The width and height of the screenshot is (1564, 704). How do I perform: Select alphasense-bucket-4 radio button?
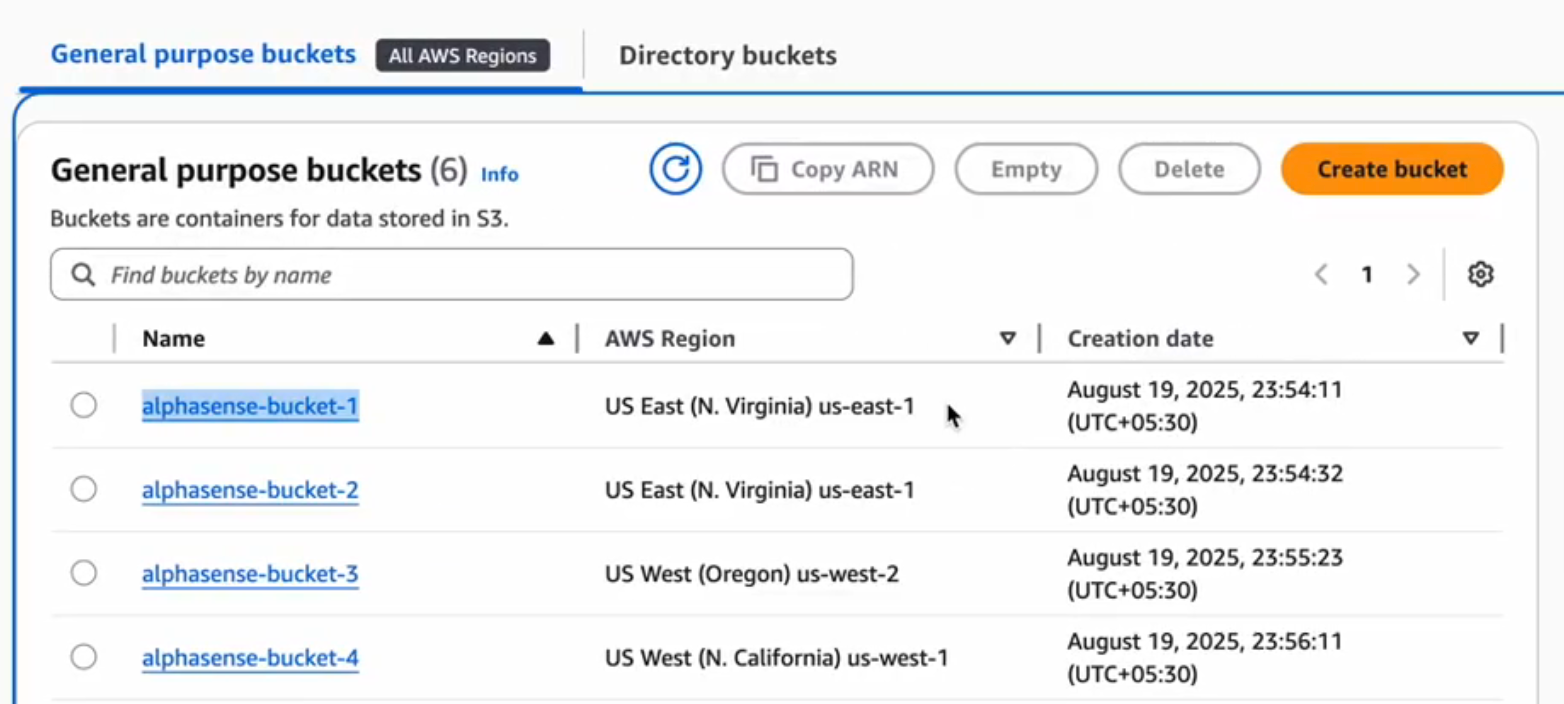point(84,657)
